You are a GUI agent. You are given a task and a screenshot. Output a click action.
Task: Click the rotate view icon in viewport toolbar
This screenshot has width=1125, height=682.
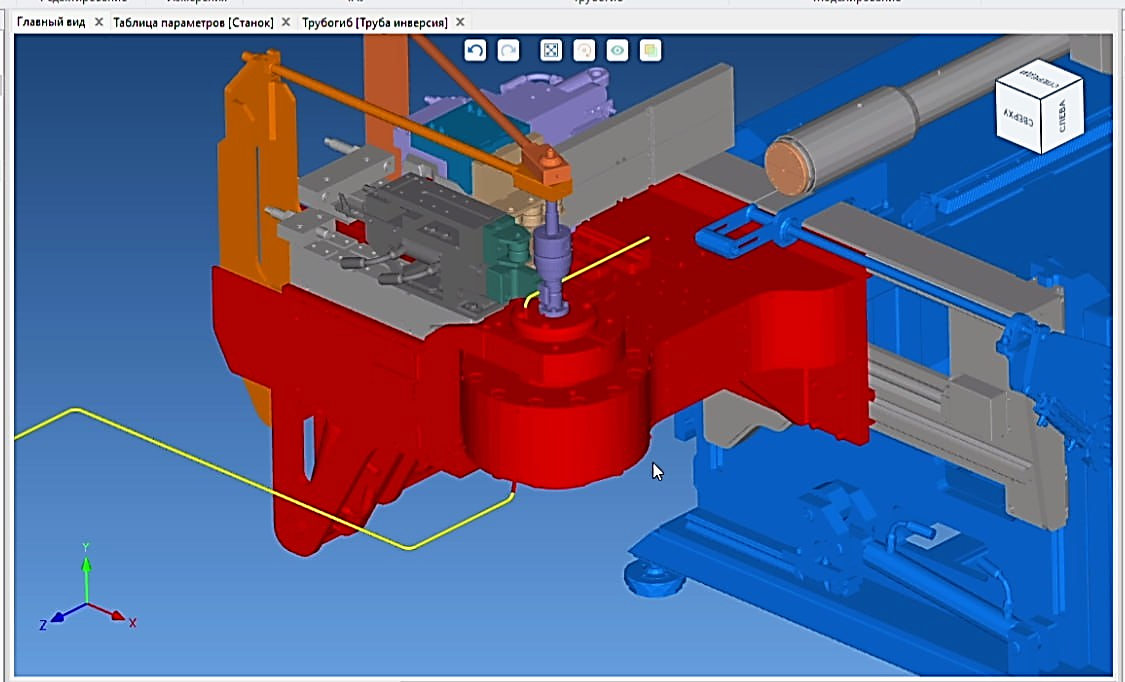(x=584, y=50)
